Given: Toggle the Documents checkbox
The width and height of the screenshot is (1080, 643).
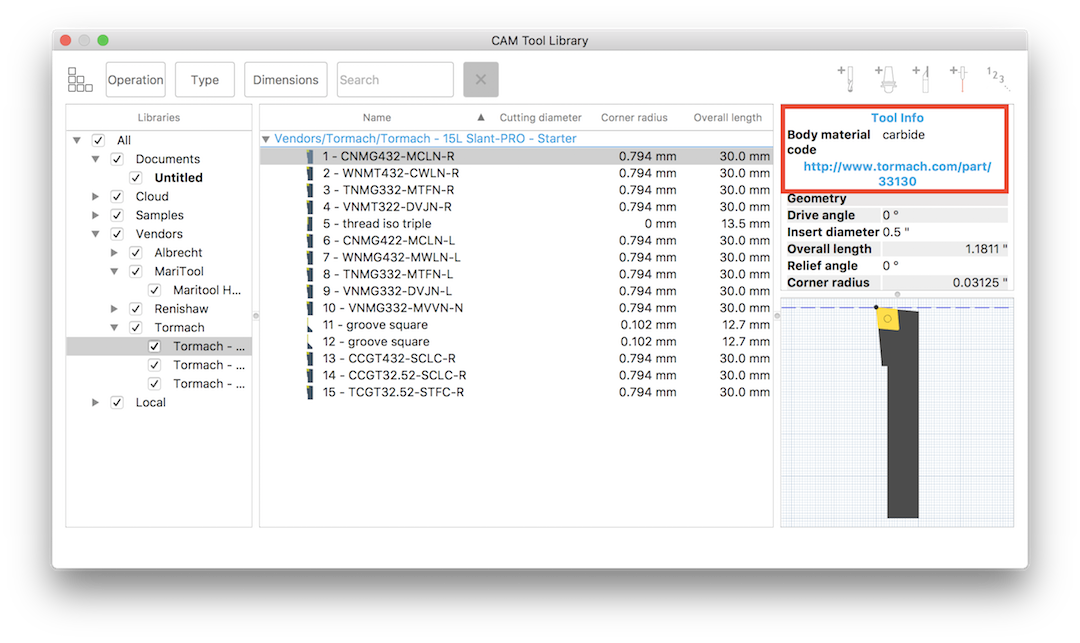Looking at the screenshot, I should pos(117,159).
